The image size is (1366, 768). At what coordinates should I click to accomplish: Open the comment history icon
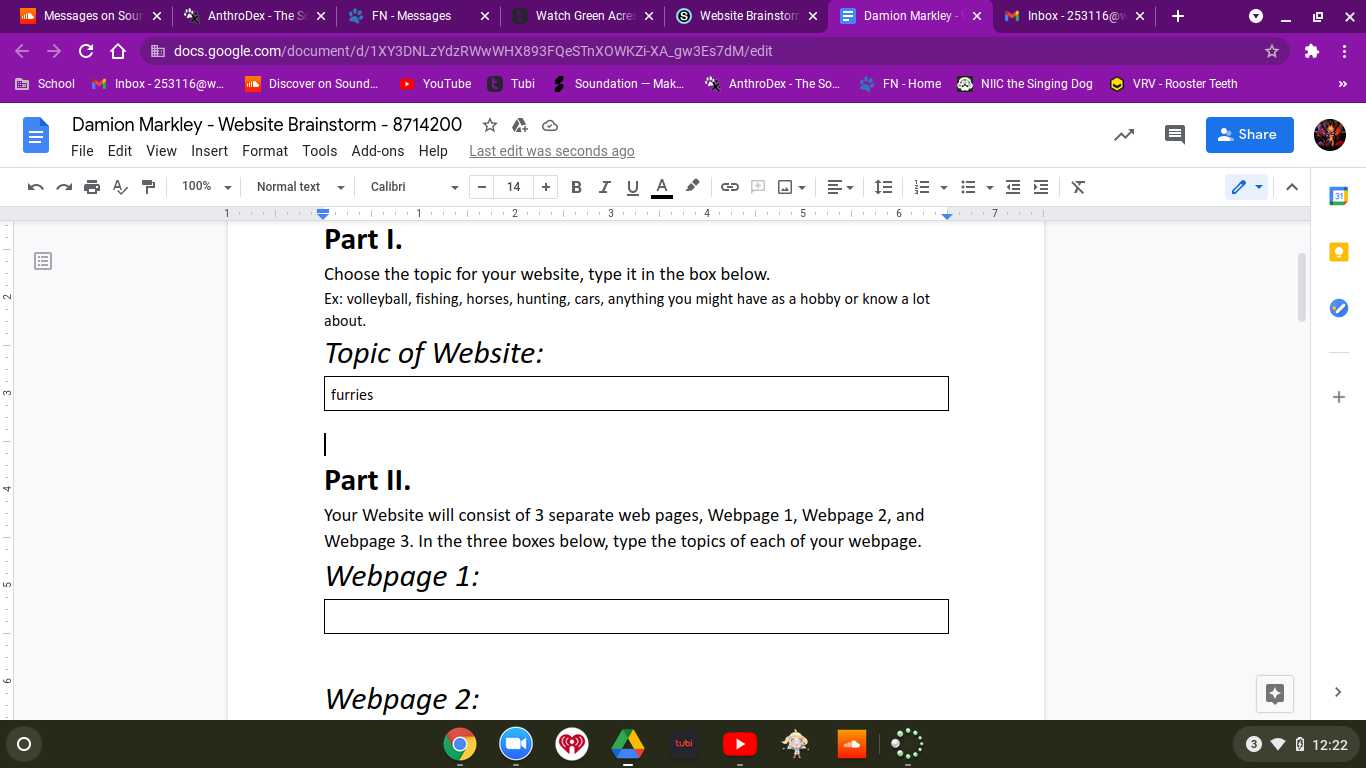pyautogui.click(x=1175, y=135)
